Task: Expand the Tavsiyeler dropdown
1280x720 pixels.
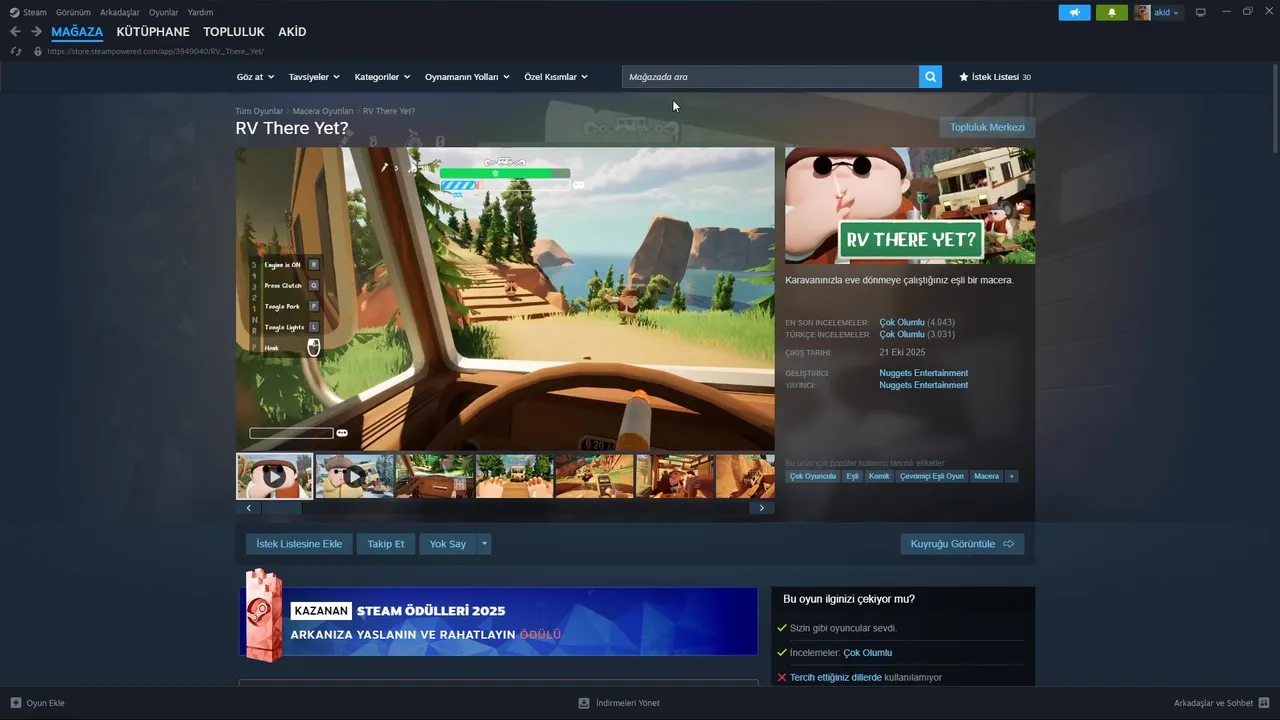Action: pos(314,77)
